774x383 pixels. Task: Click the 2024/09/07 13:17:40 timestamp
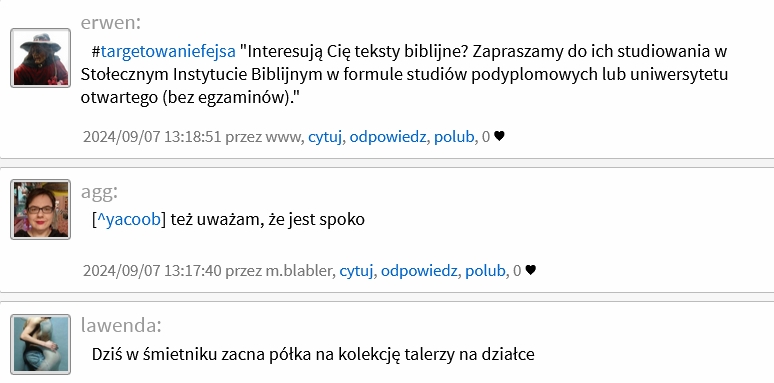click(x=152, y=270)
